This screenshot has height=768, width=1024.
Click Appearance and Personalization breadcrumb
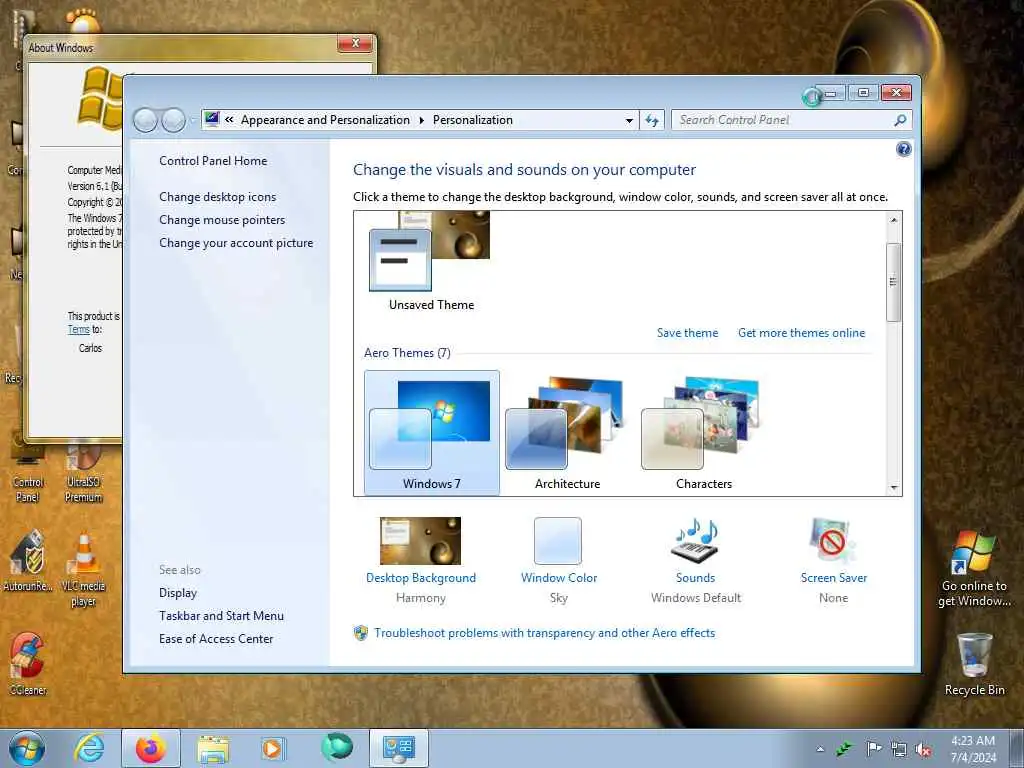pyautogui.click(x=325, y=120)
